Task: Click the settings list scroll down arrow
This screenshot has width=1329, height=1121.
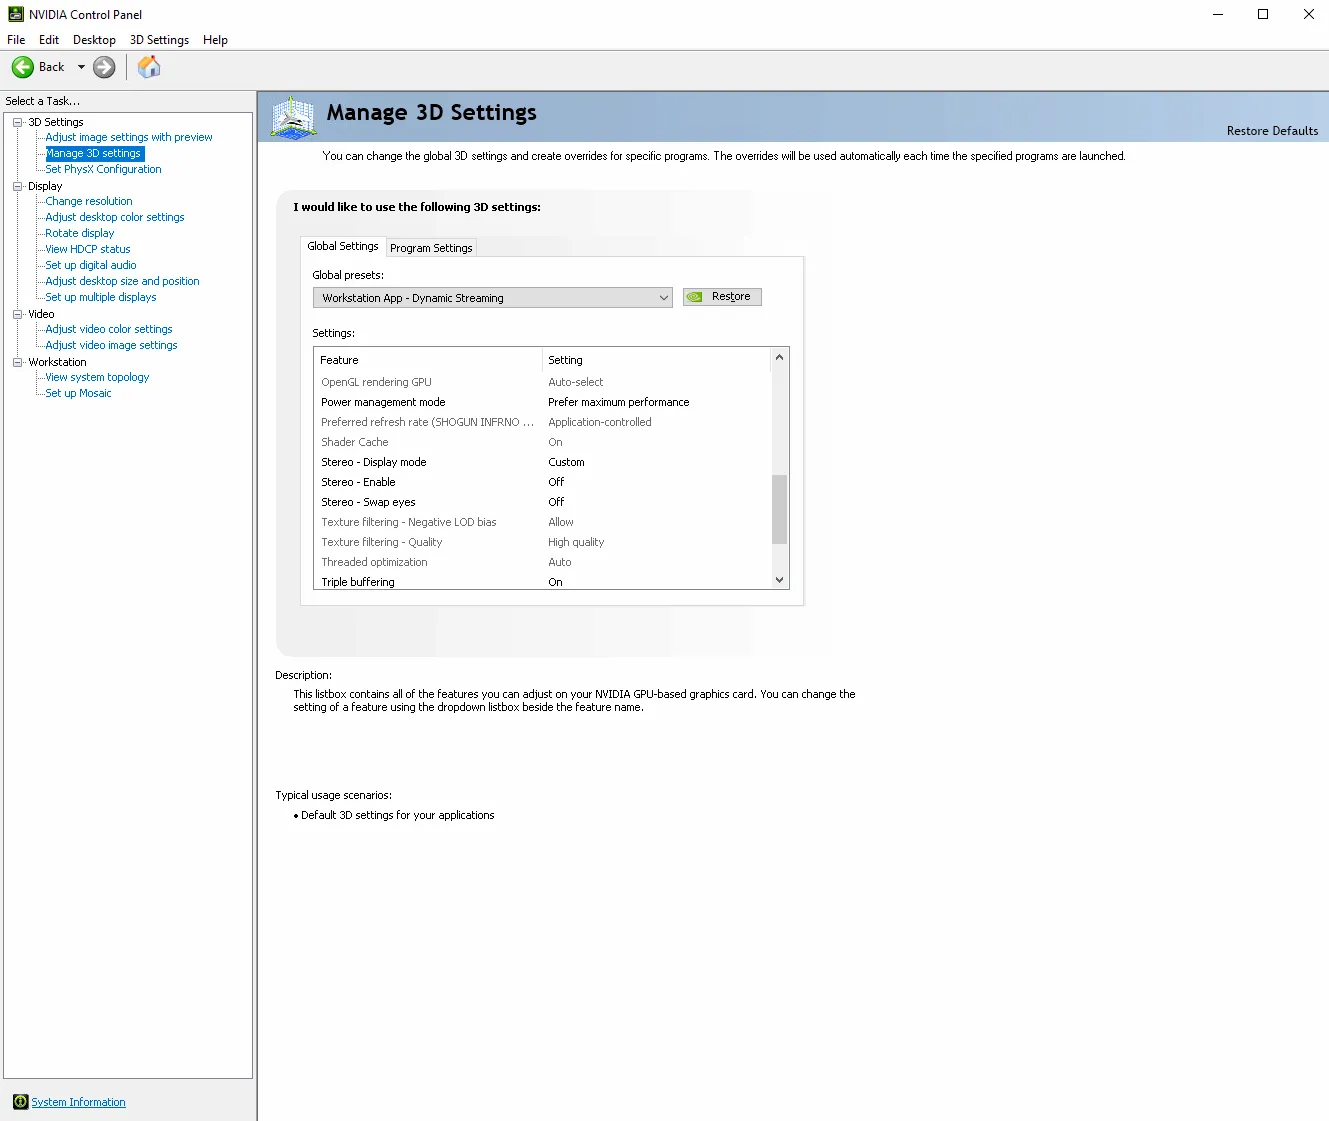Action: (780, 580)
